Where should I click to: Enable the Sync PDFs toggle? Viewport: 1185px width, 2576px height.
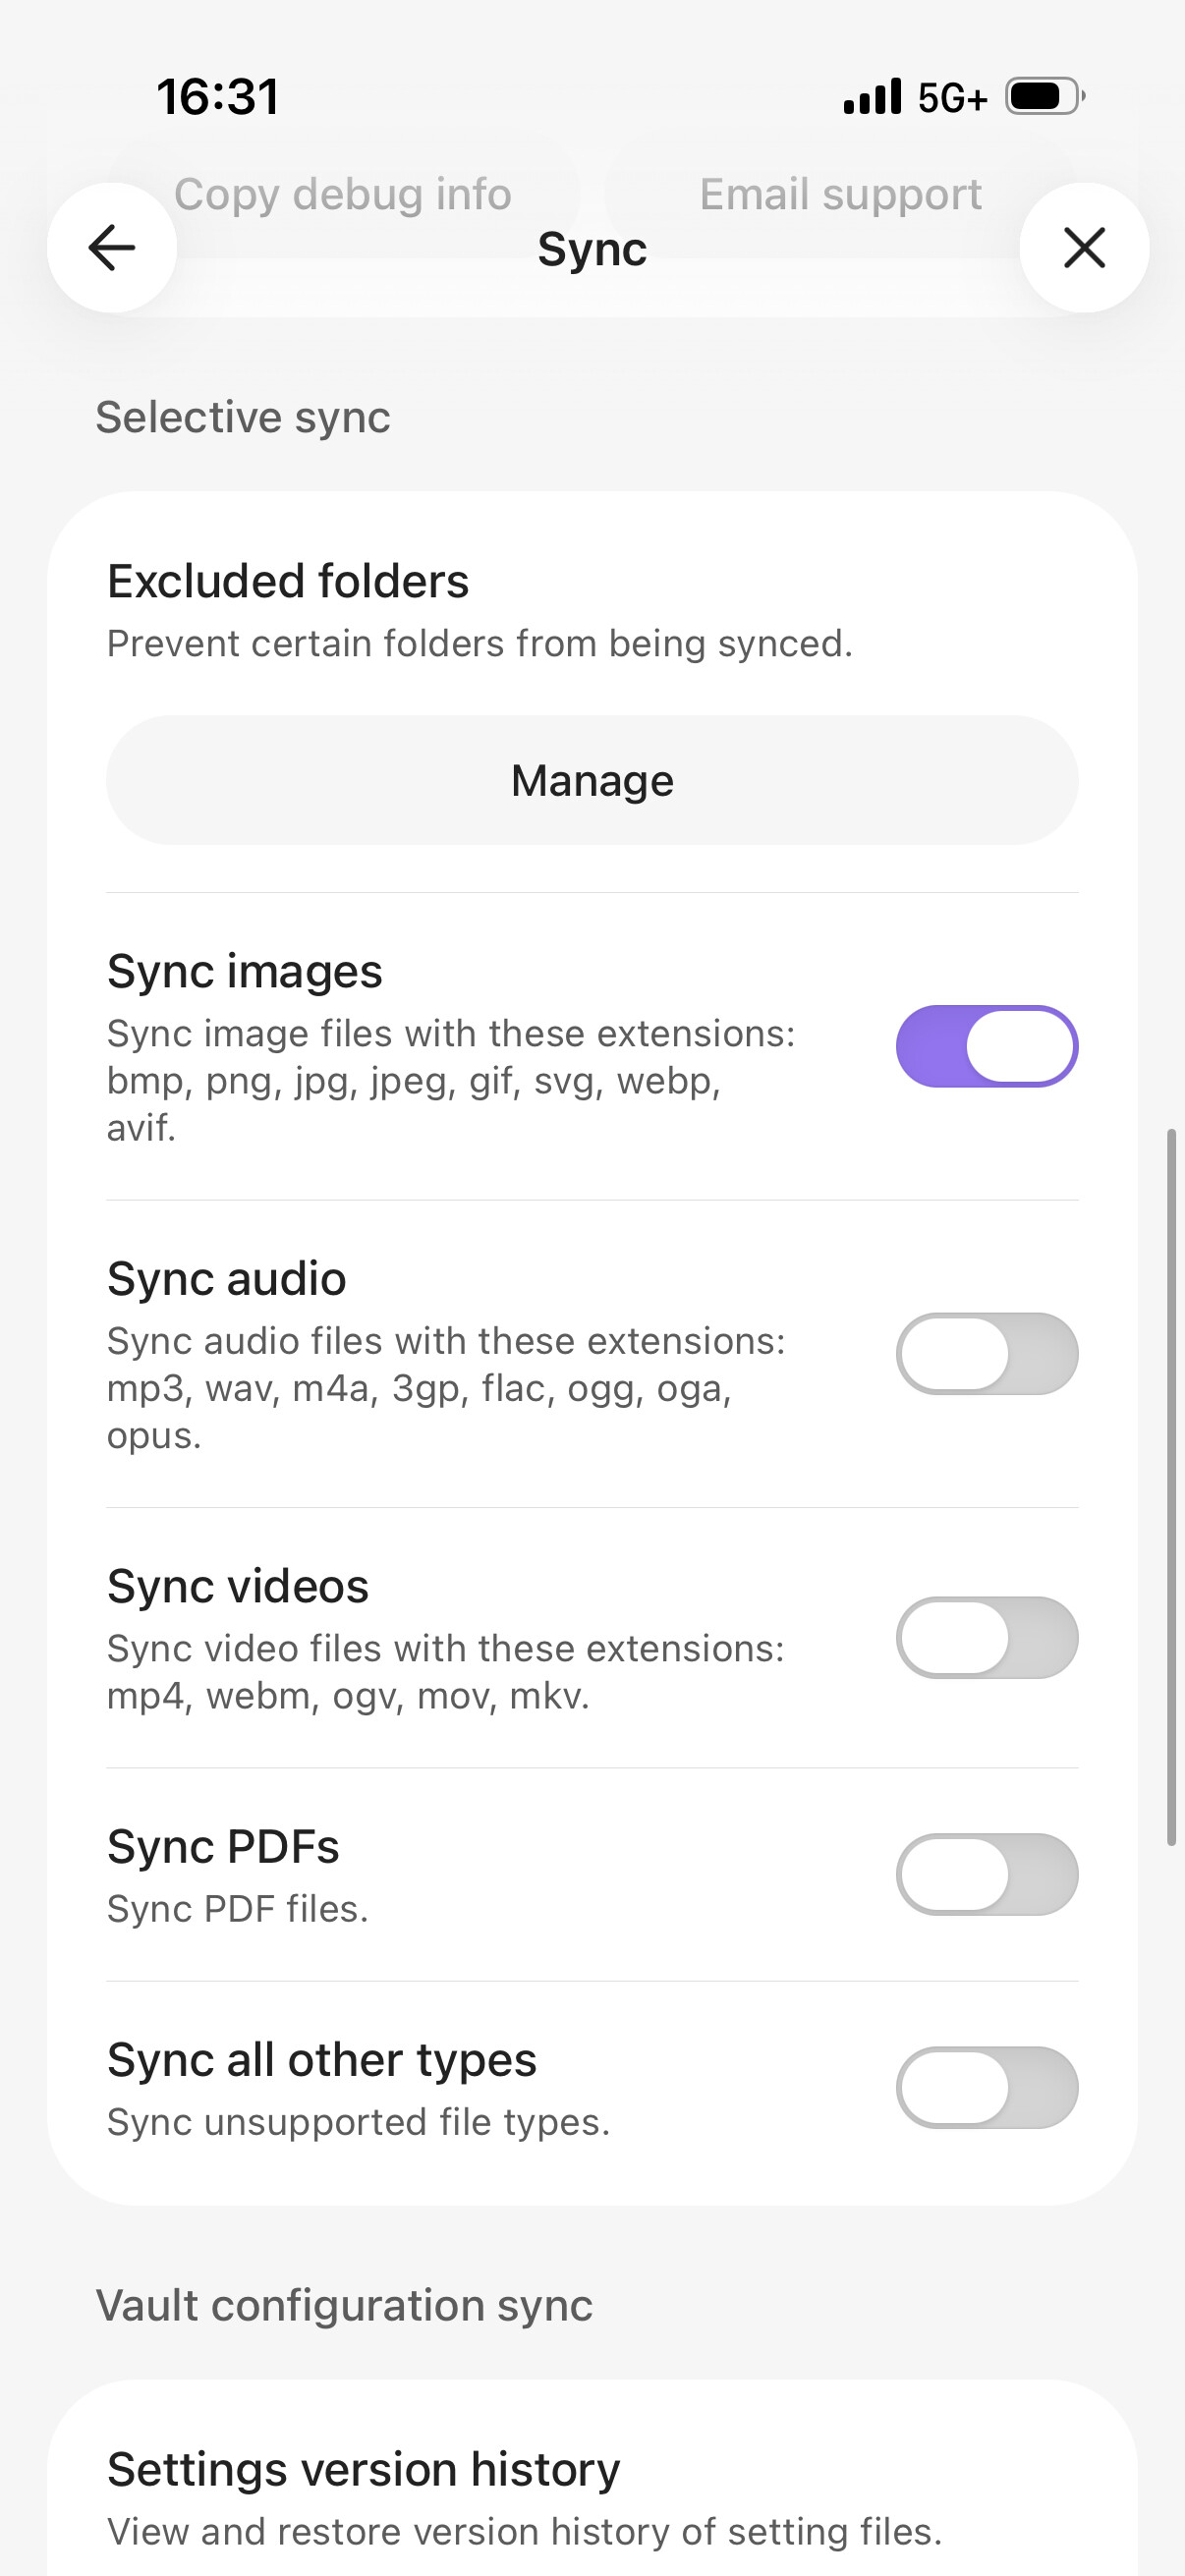(986, 1874)
